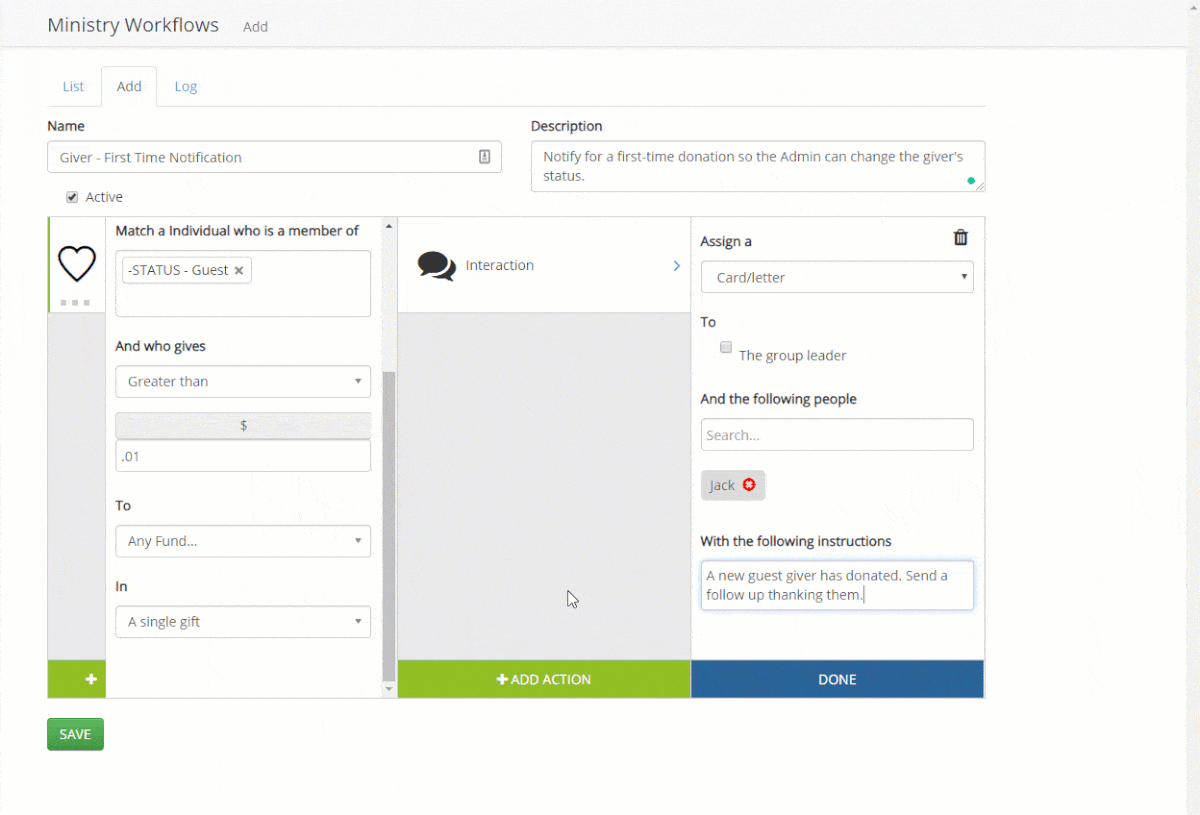Open the A single gift dropdown
This screenshot has width=1200, height=815.
tap(243, 622)
